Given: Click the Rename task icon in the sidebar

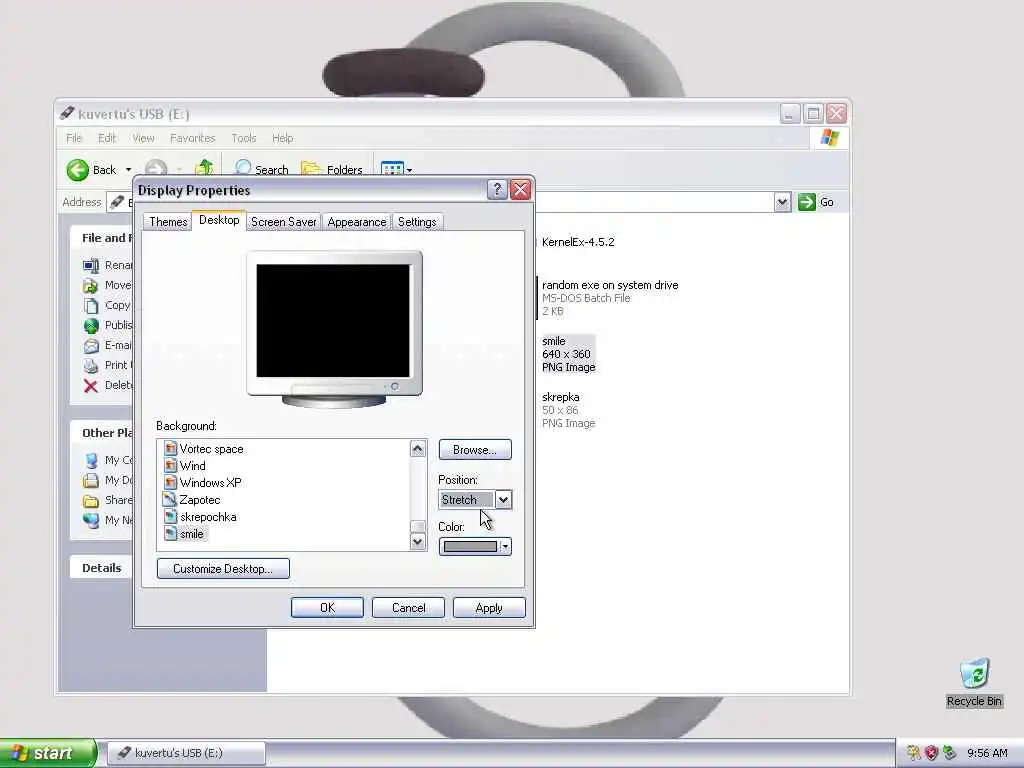Looking at the screenshot, I should pyautogui.click(x=91, y=265).
